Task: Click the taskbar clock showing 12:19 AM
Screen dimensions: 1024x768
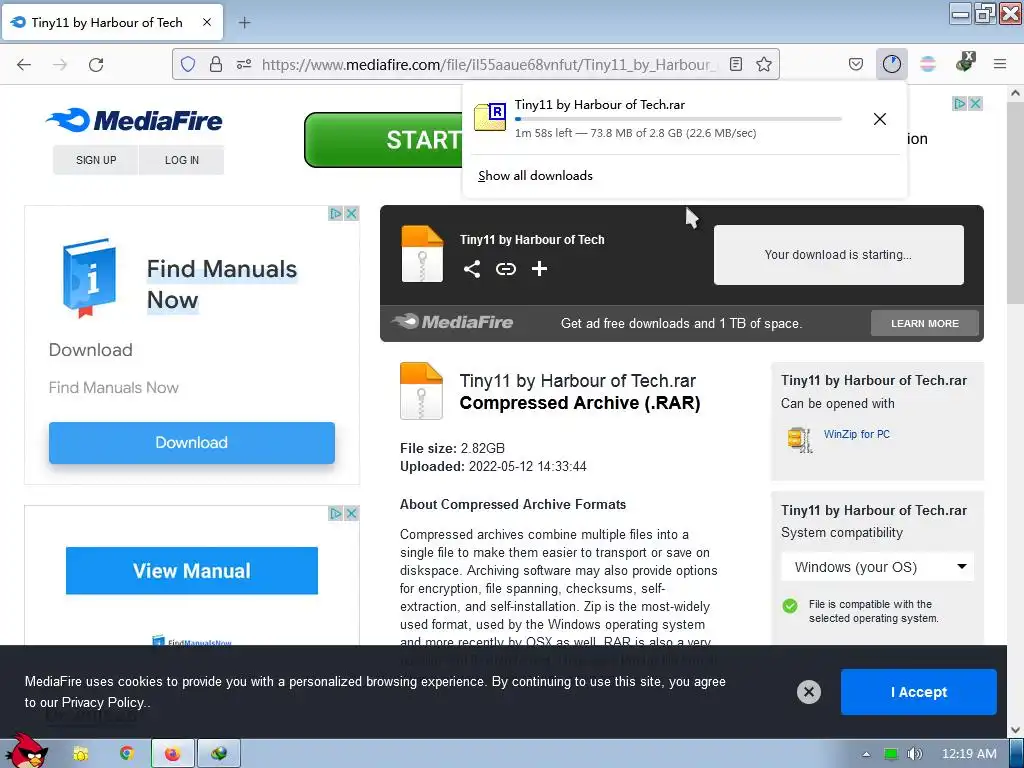Action: click(969, 754)
